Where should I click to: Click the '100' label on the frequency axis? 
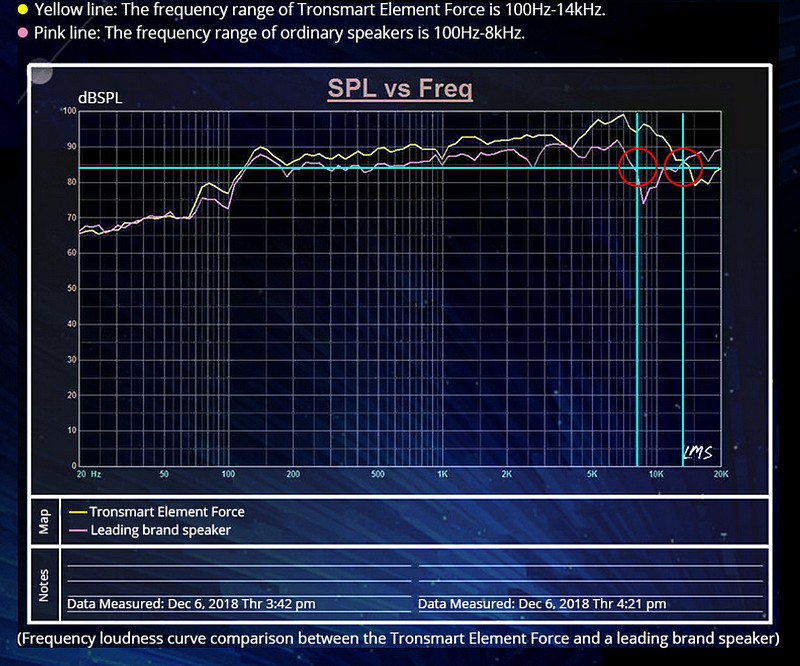[x=228, y=474]
